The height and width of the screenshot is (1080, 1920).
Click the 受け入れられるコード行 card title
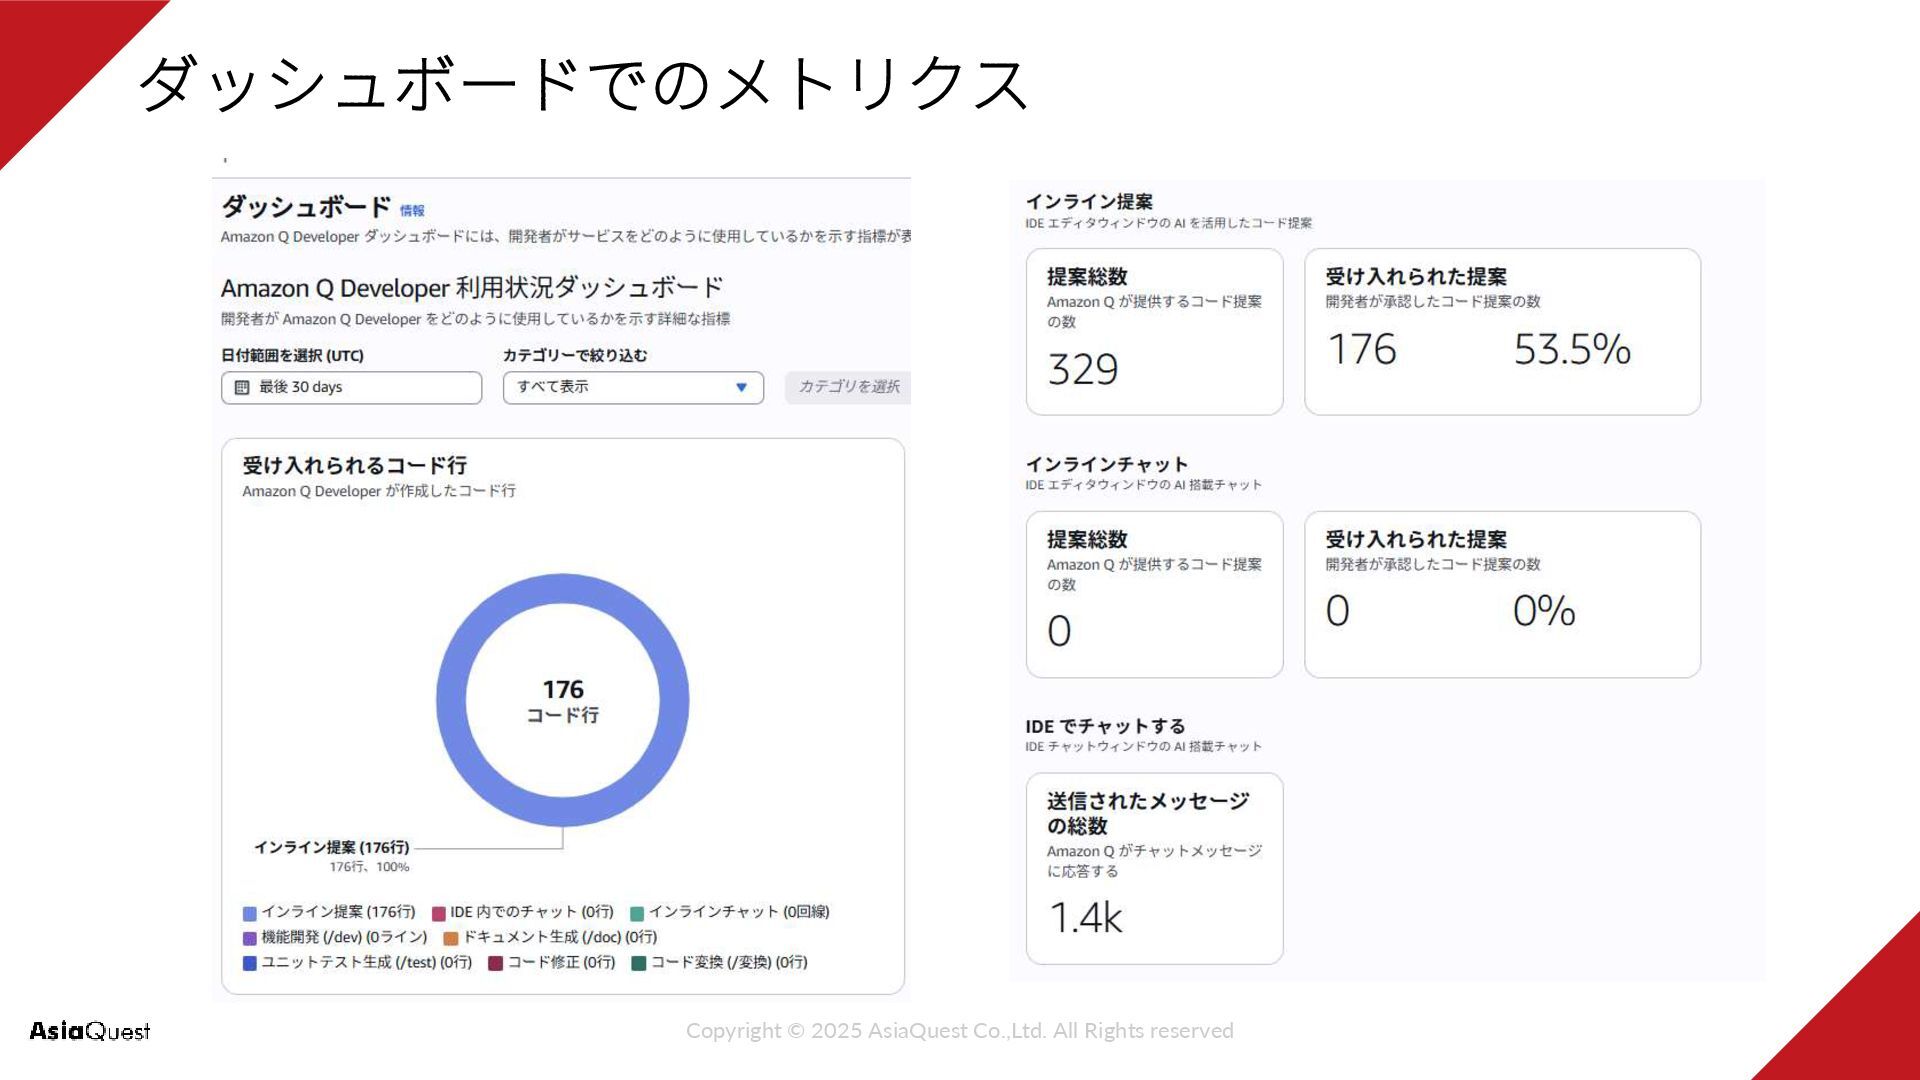pos(355,465)
